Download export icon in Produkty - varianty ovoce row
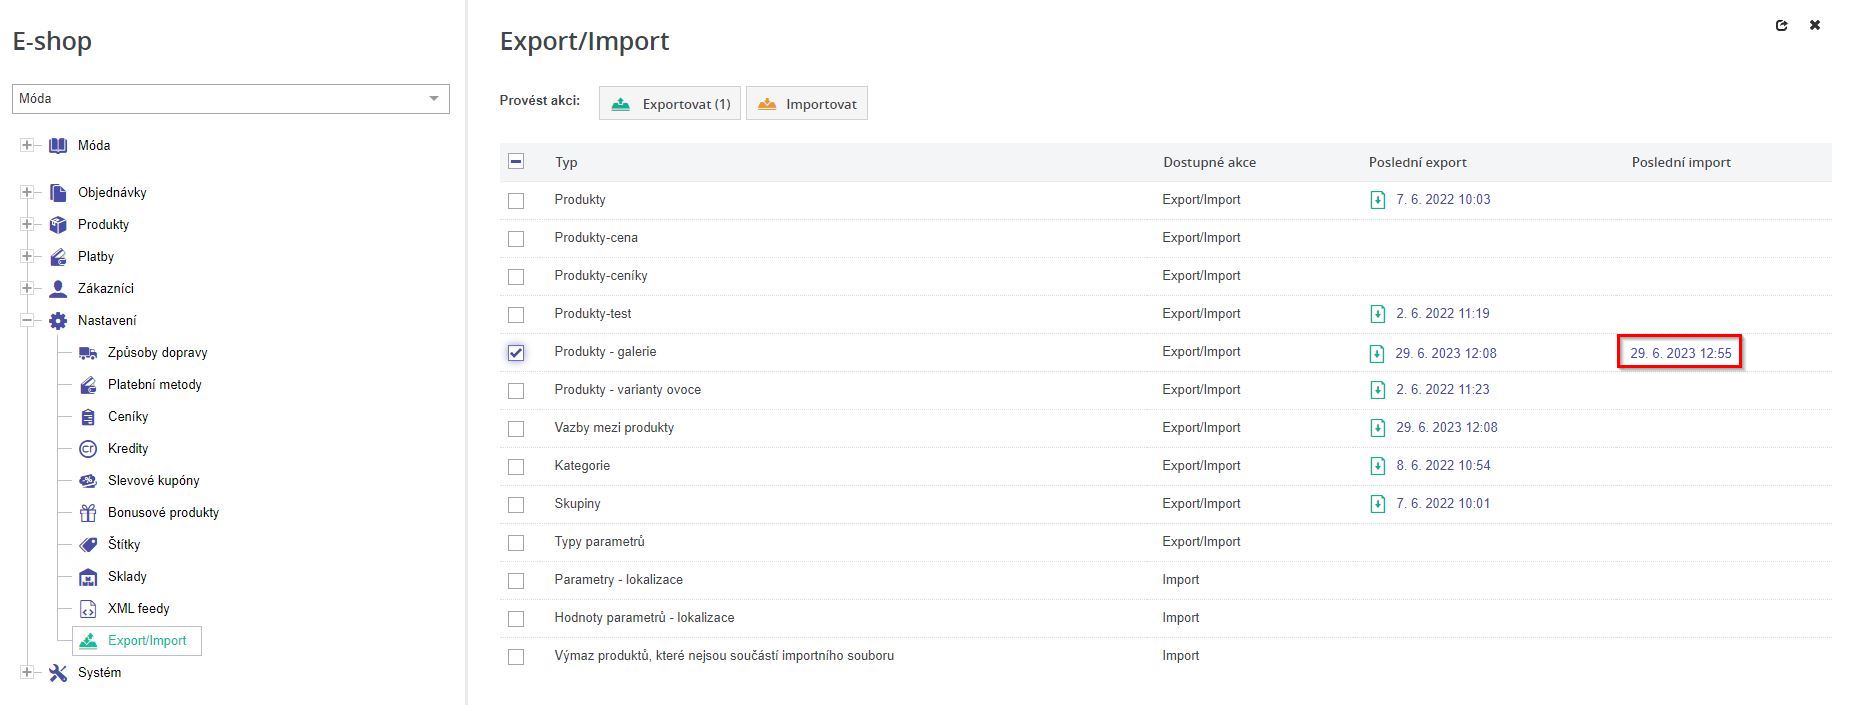 pos(1377,390)
